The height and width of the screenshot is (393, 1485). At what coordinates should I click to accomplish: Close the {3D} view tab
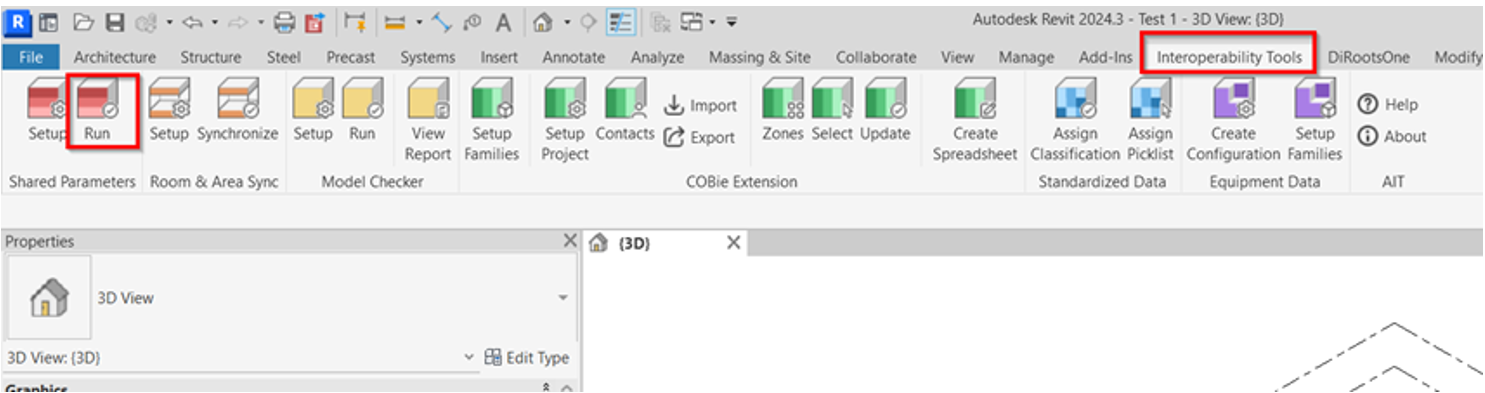click(x=733, y=243)
